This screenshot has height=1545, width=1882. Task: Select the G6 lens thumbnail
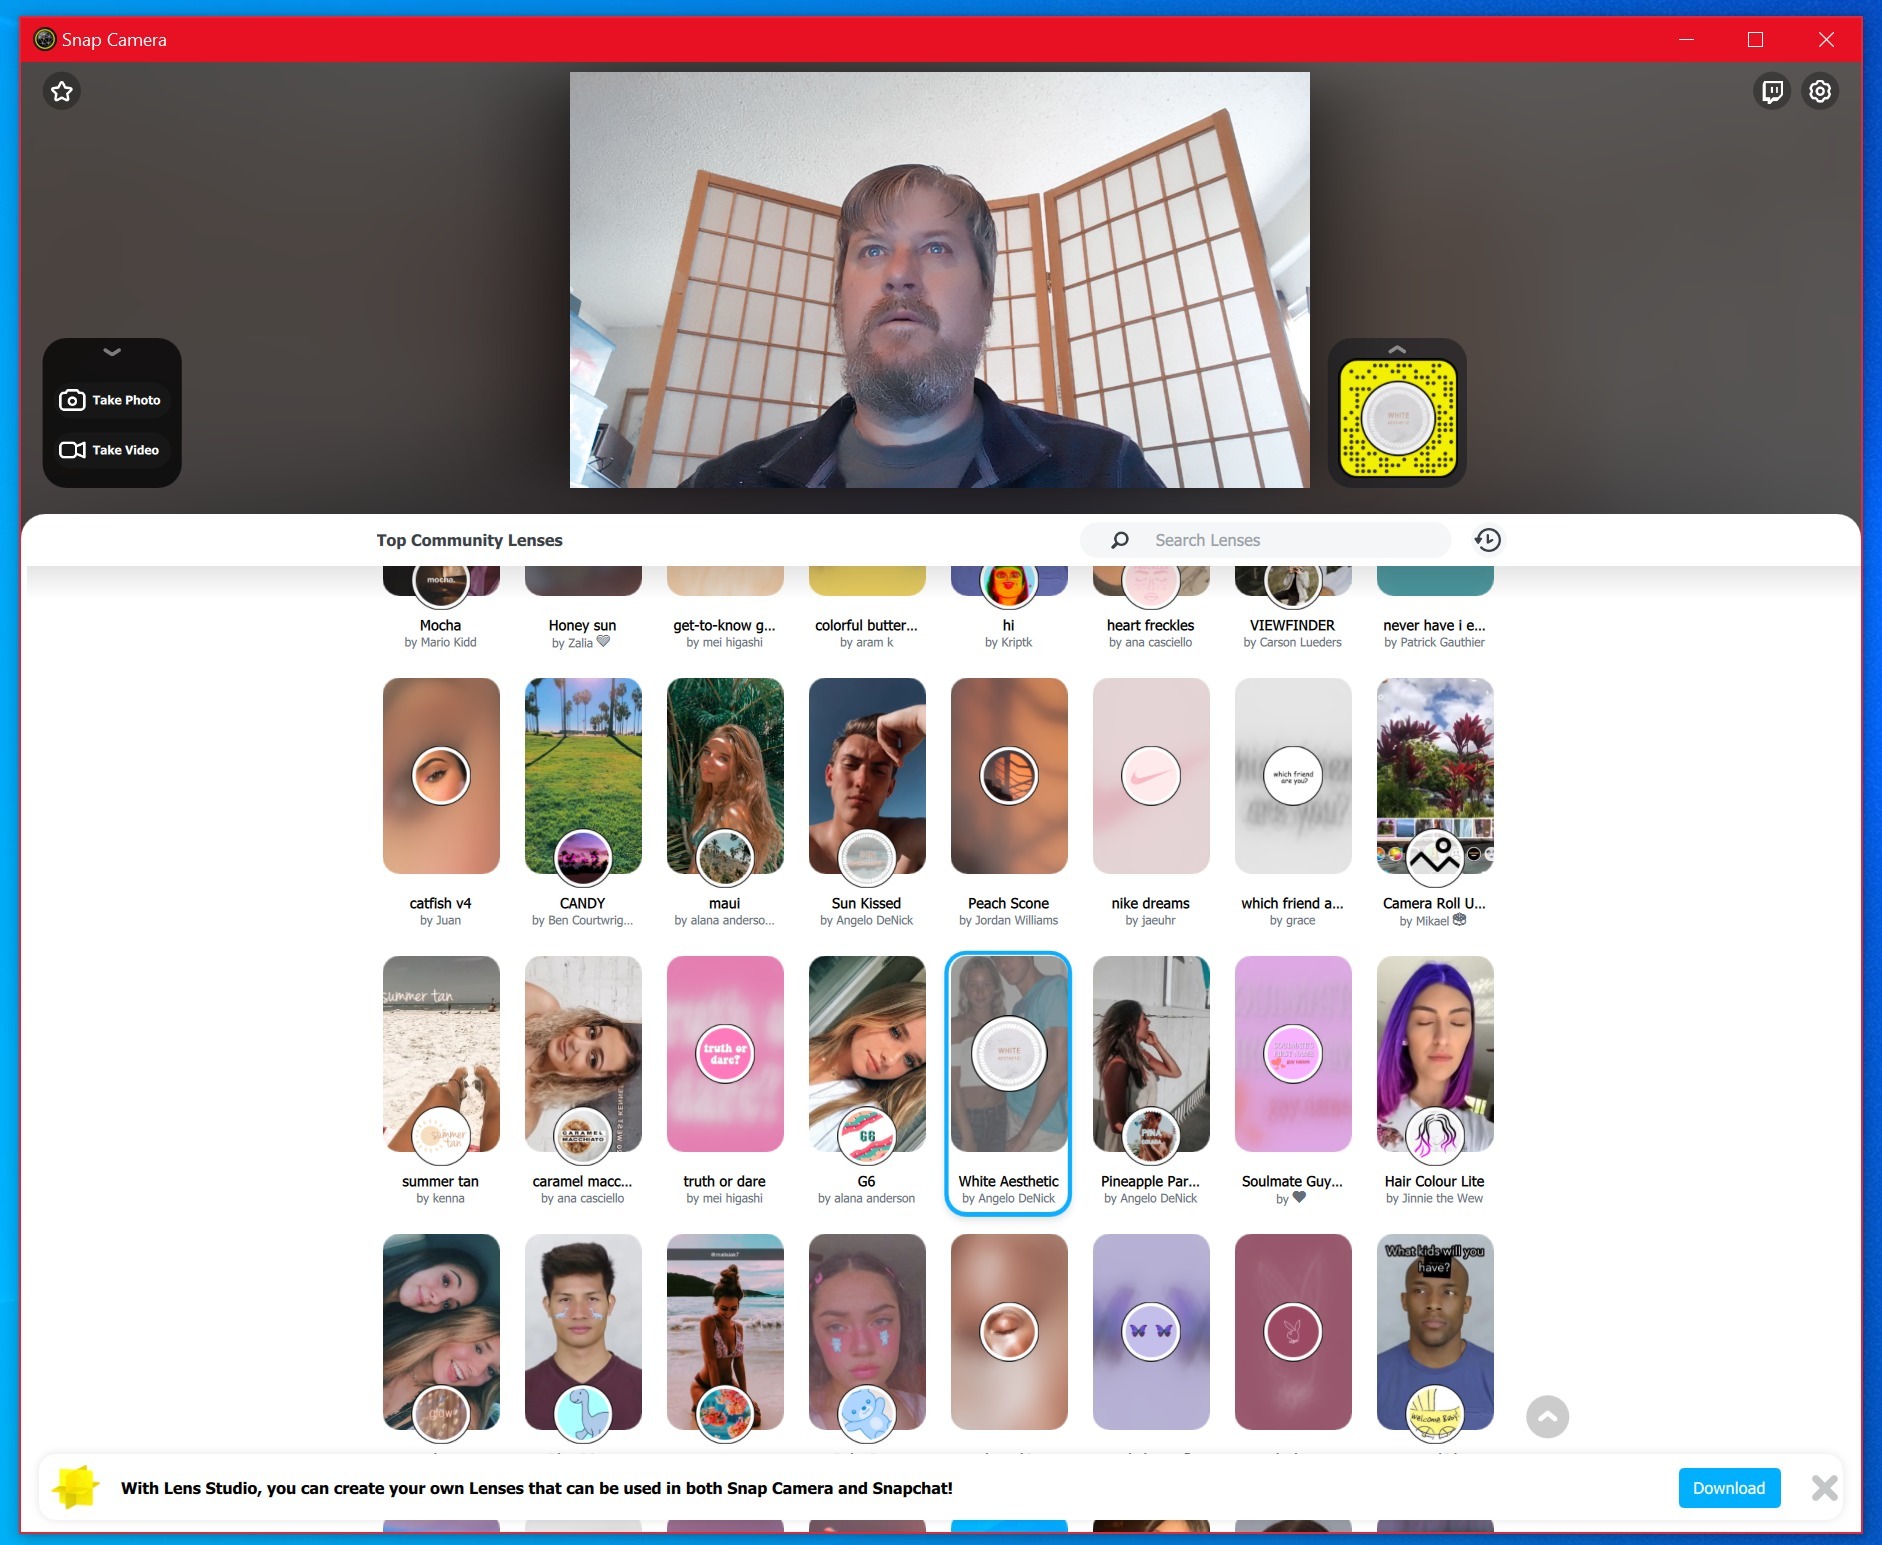[x=867, y=1054]
